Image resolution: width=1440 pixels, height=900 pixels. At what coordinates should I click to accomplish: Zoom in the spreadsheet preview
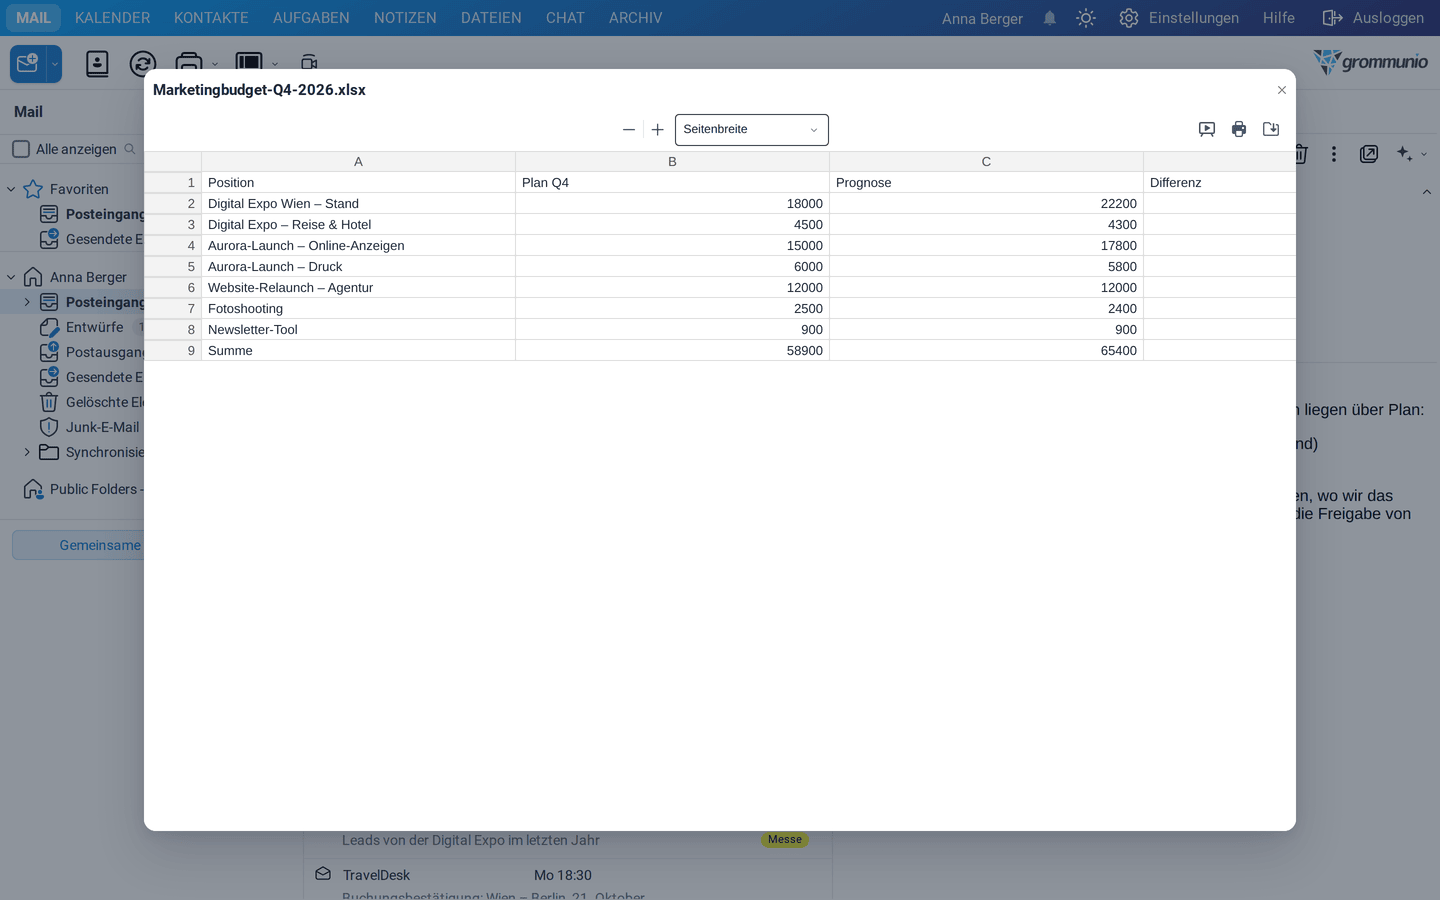click(x=657, y=130)
